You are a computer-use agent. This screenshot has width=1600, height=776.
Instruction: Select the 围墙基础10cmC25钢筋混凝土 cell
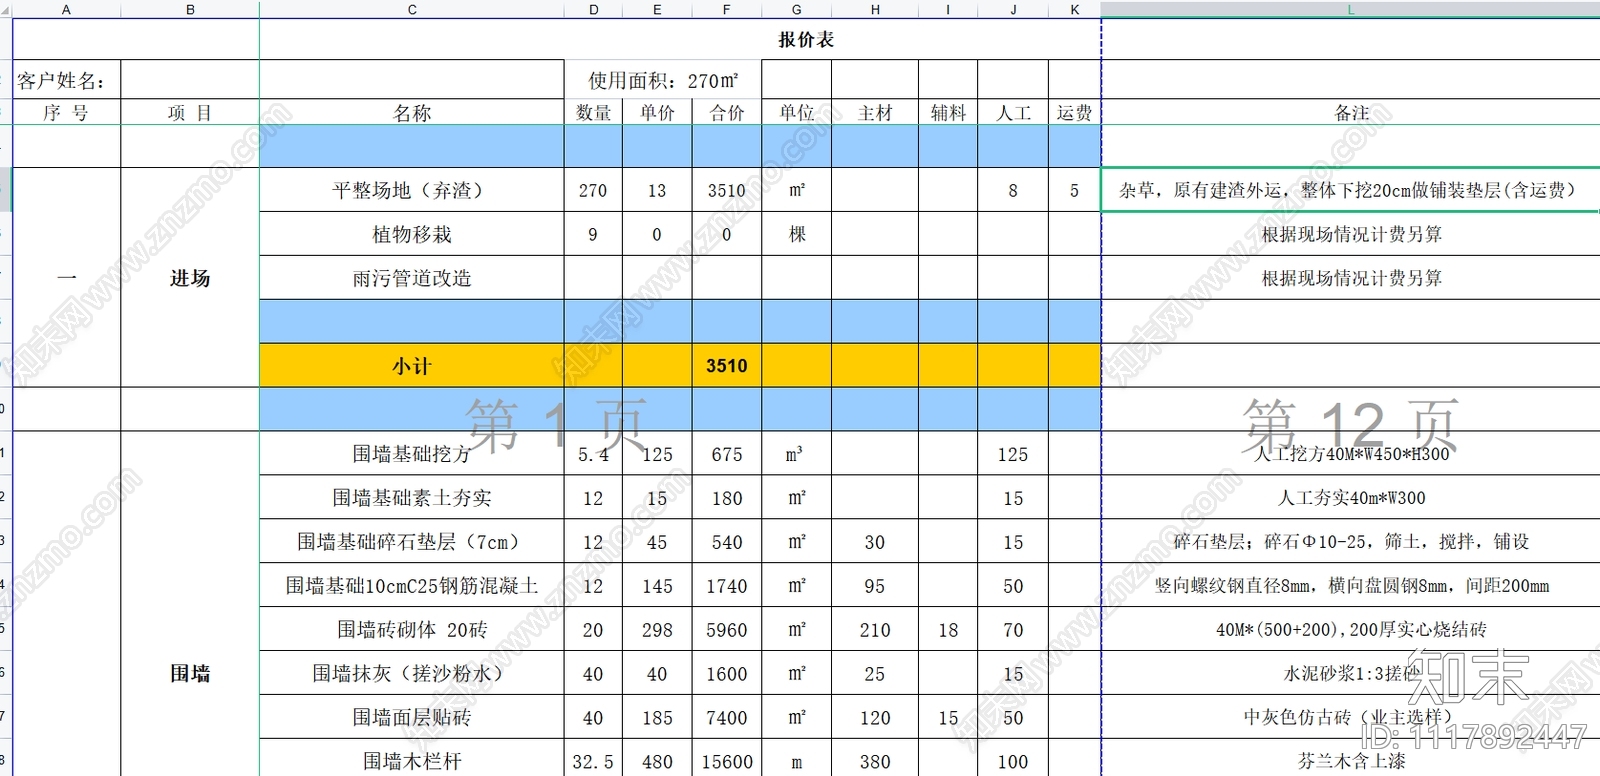pos(412,586)
